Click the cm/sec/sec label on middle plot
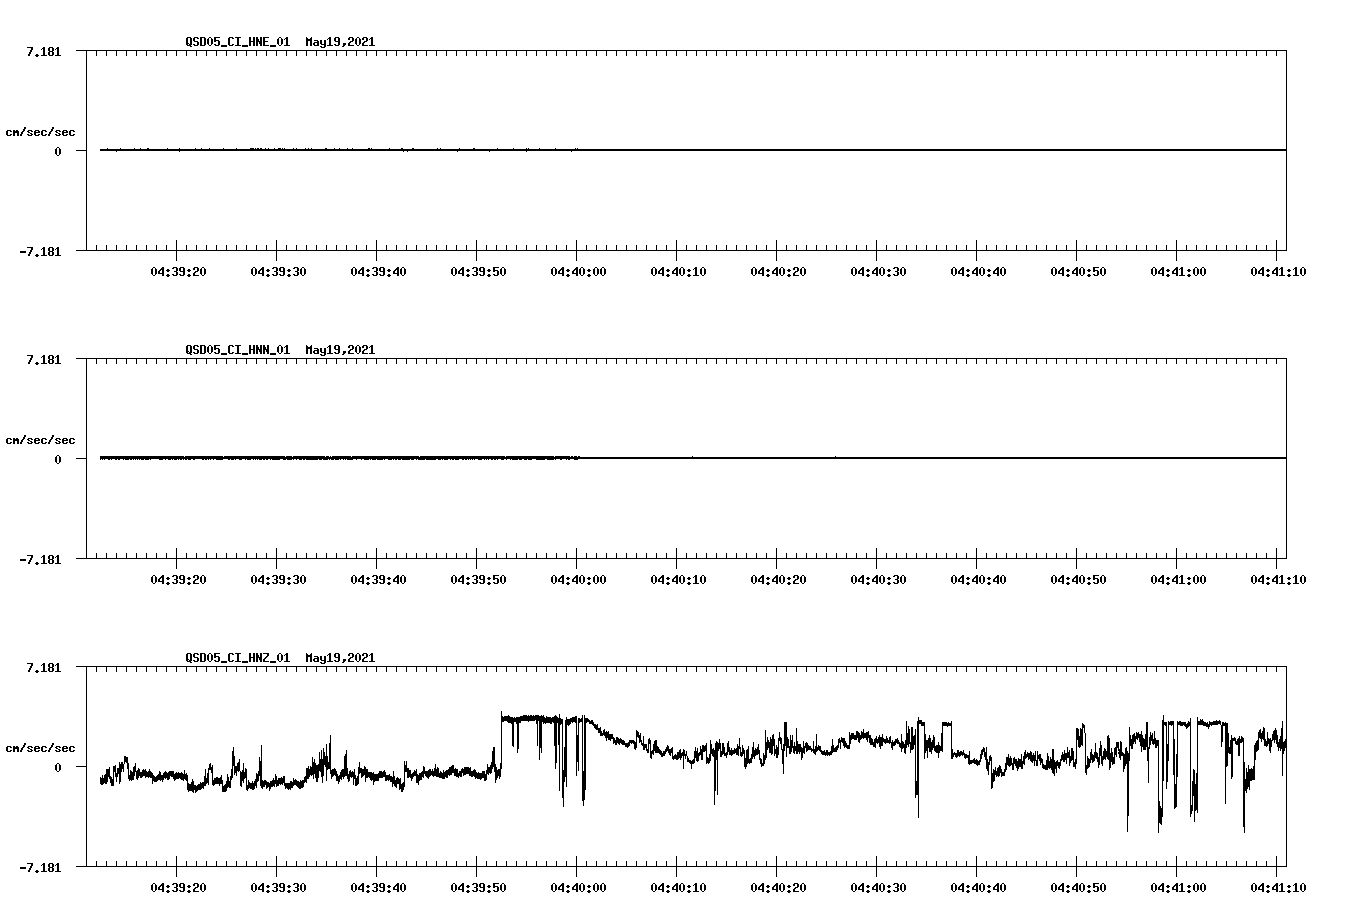 click(x=42, y=439)
